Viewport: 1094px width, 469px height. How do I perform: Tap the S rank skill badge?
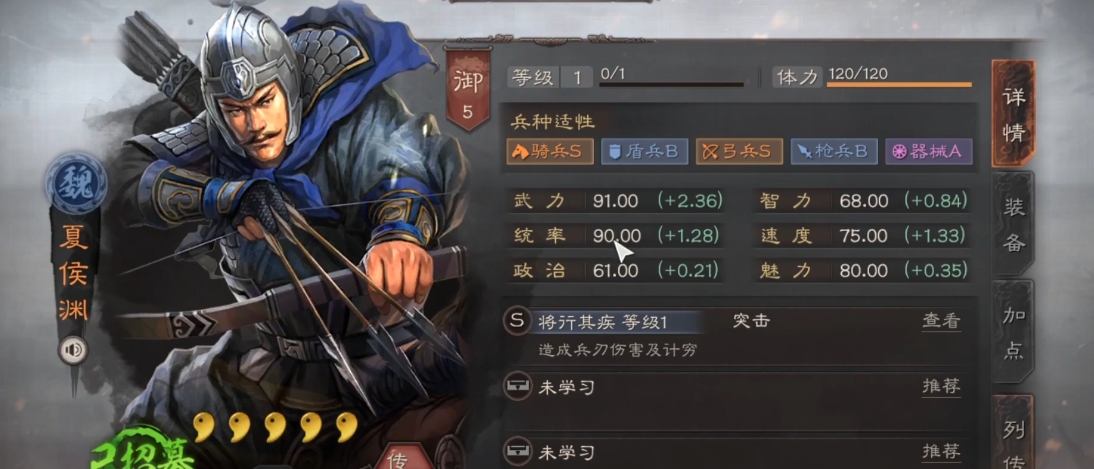coord(517,321)
